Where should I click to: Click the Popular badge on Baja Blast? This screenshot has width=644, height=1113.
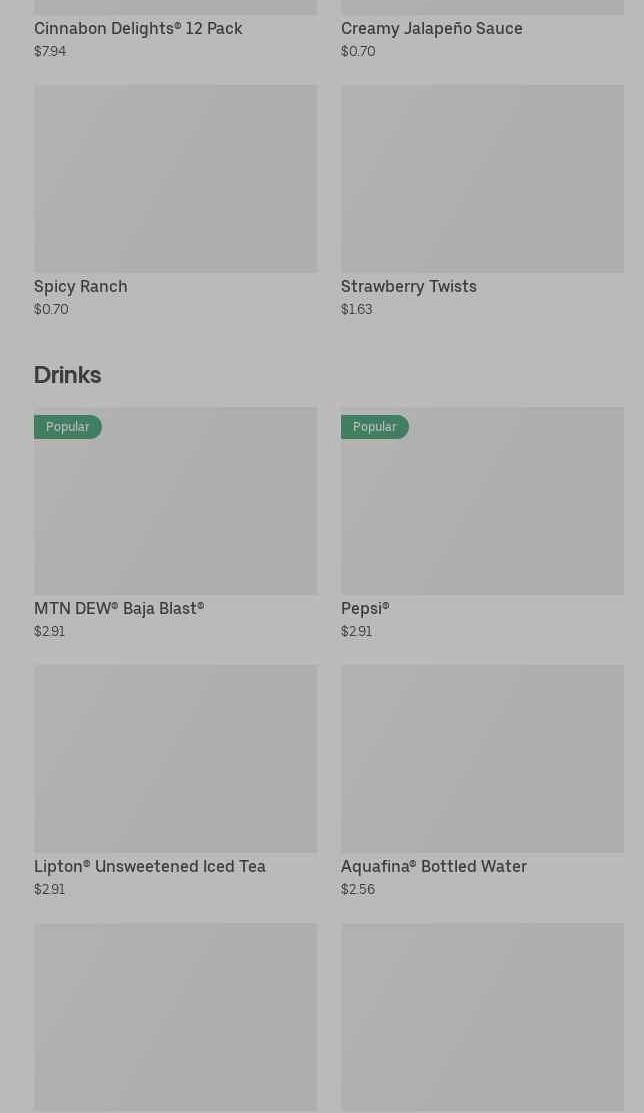68,427
